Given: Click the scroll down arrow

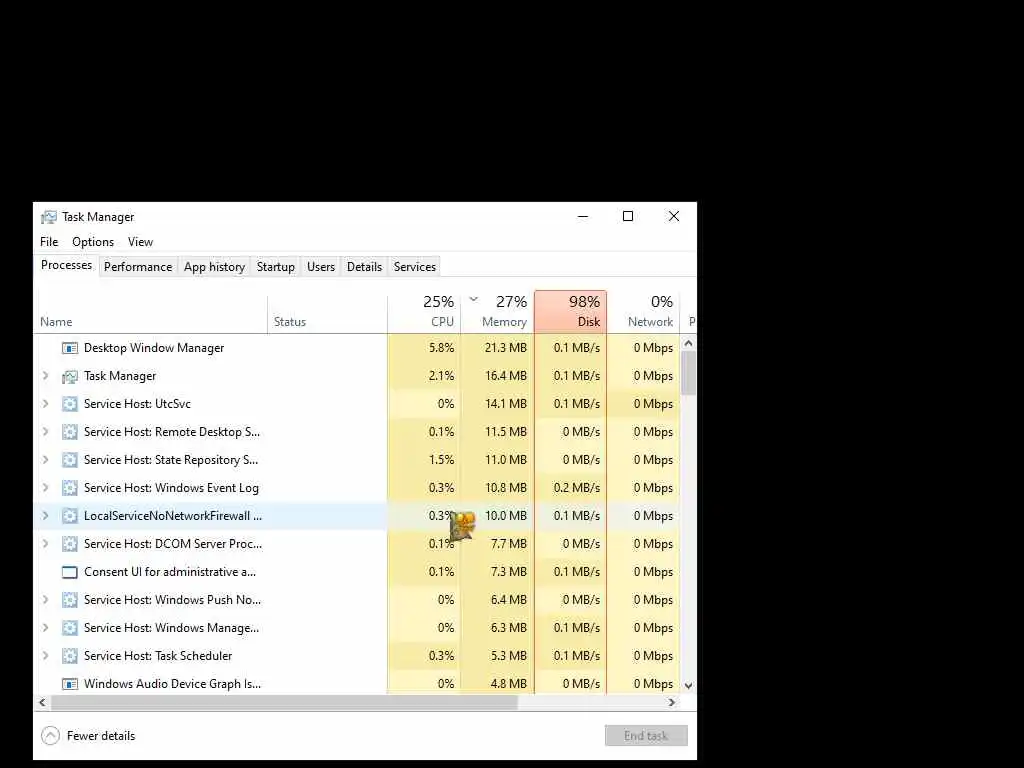Looking at the screenshot, I should click(x=688, y=686).
